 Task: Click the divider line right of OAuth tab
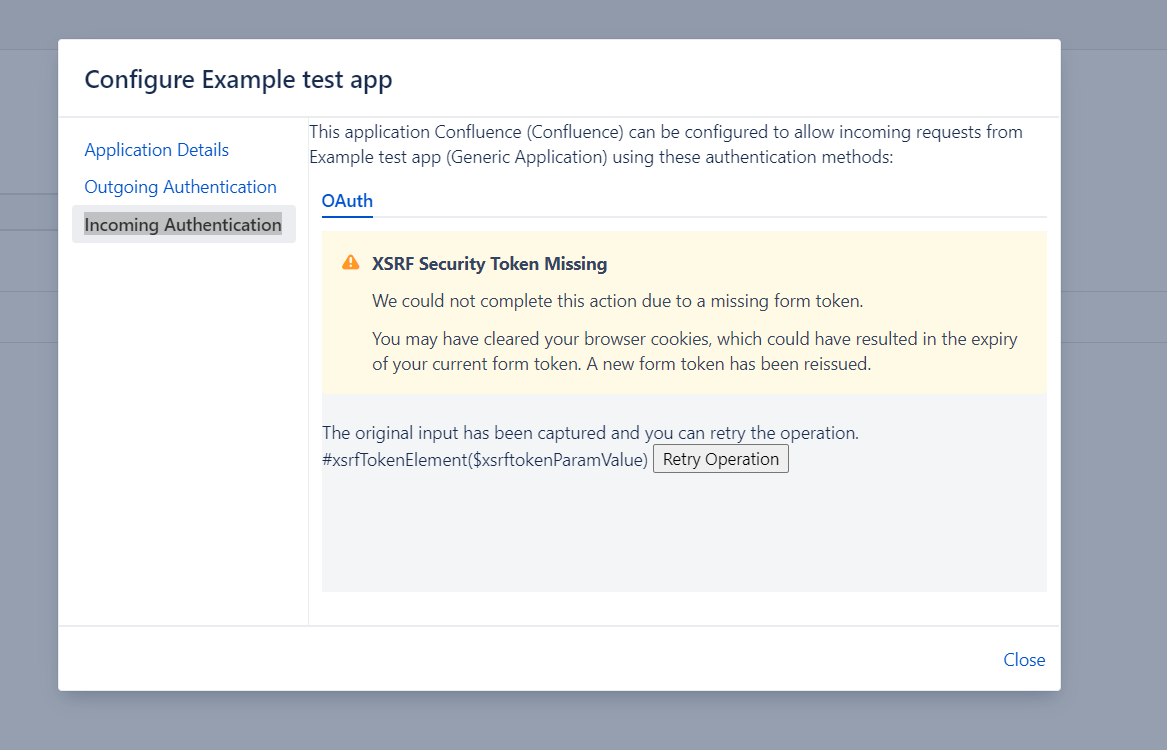click(709, 217)
